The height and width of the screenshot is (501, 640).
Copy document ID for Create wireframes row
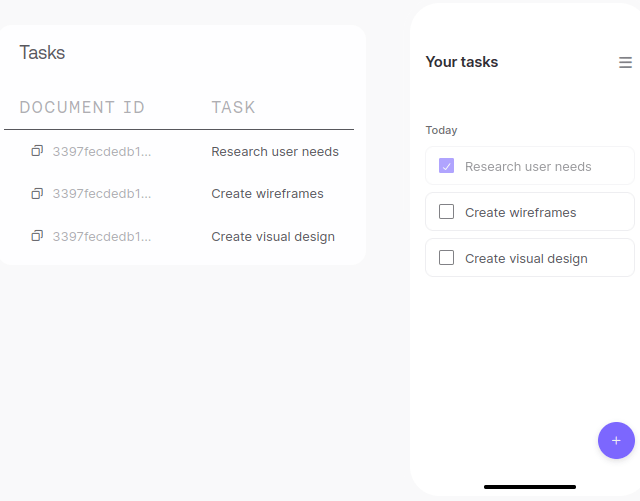point(37,193)
